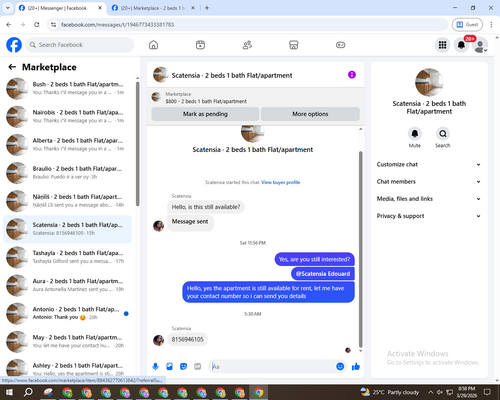Image resolution: width=500 pixels, height=400 pixels.
Task: Expand Chat members section
Action: 429,182
